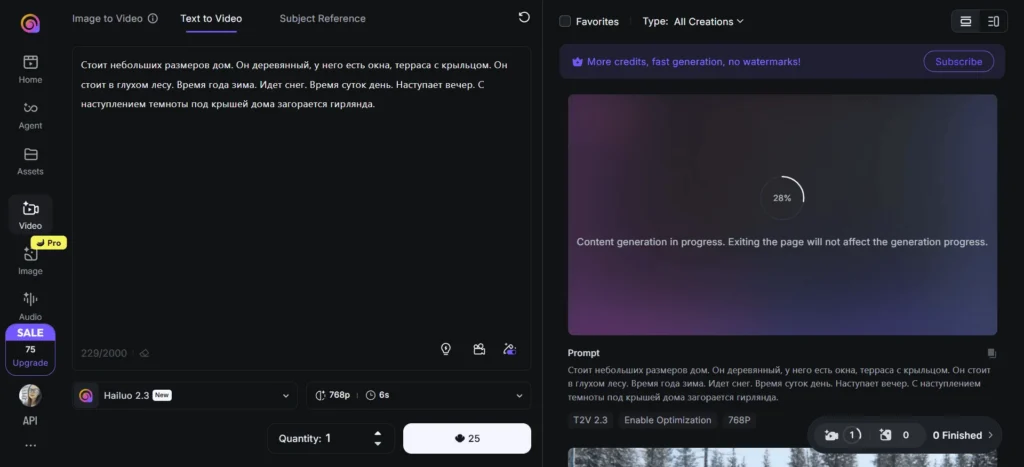
Task: Click the lightbulb prompt inspiration icon
Action: point(446,349)
